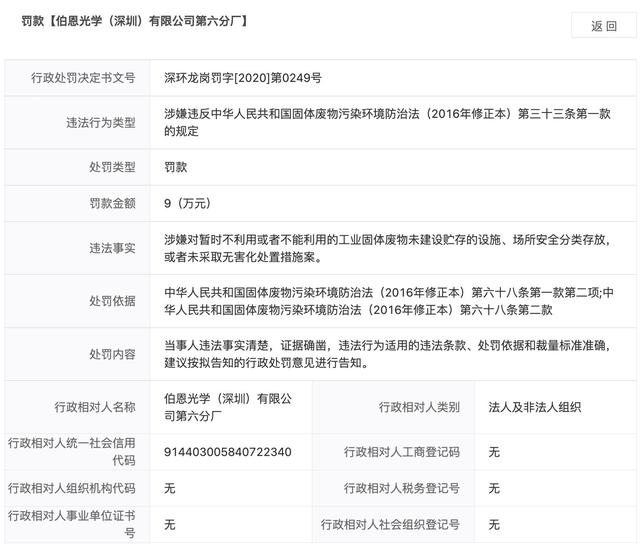Screen dimensions: 640x544
Task: Click the 行政相对人工商登记码 label
Action: (x=402, y=452)
